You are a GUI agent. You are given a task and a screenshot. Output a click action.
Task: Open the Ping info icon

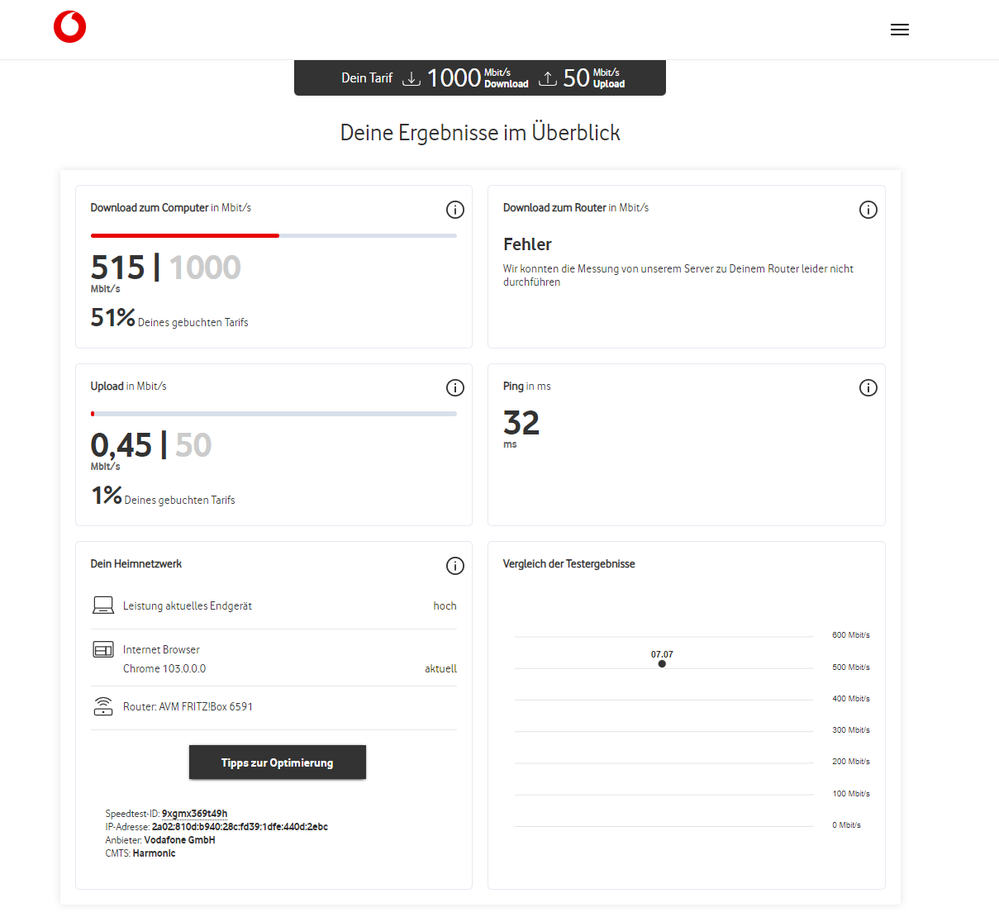coord(868,388)
